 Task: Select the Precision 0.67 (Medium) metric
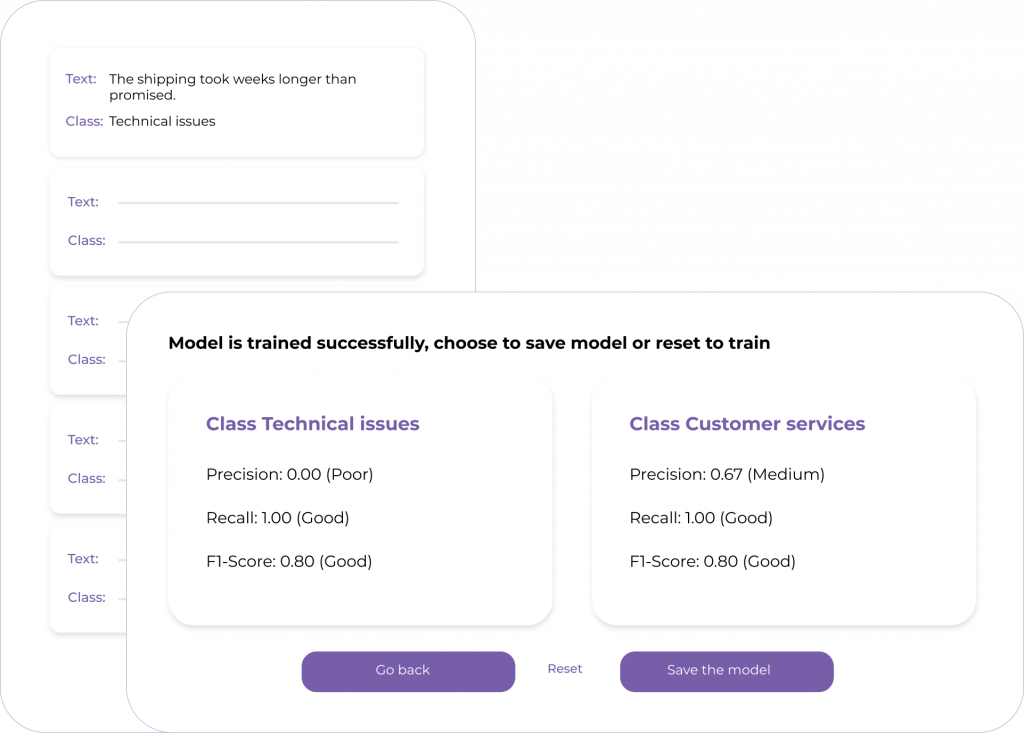coord(727,474)
